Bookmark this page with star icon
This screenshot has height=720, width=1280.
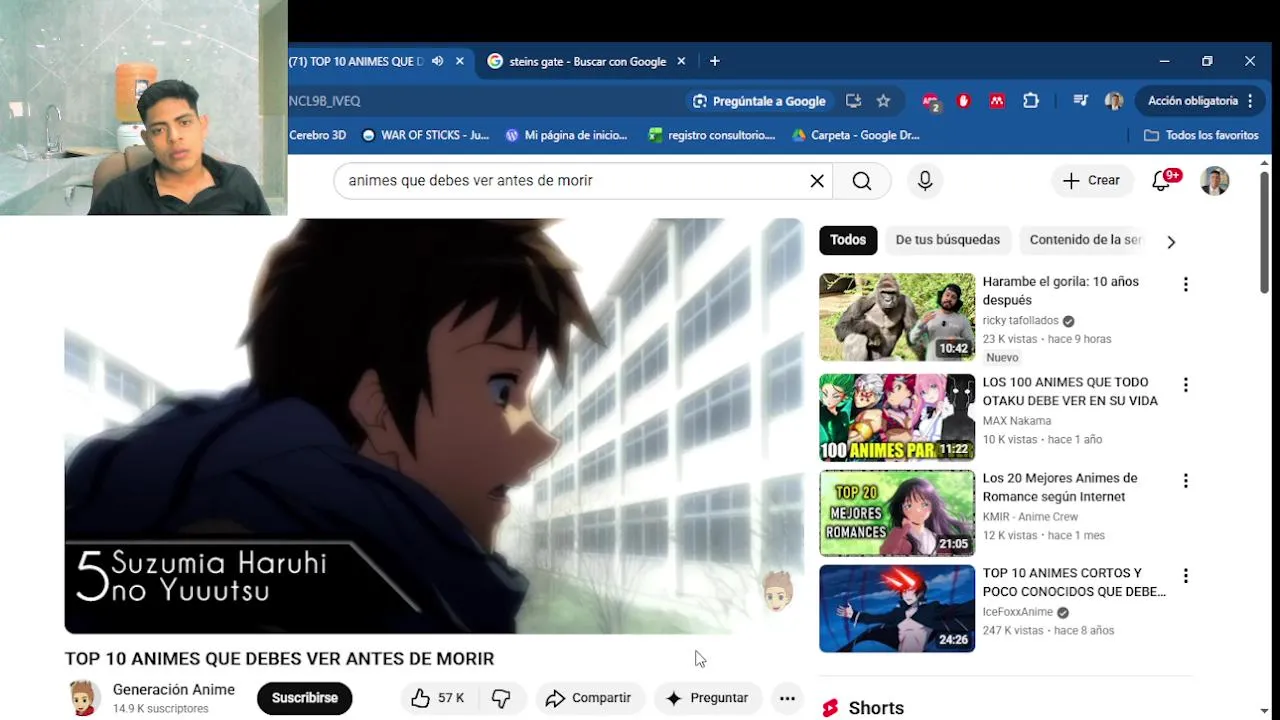[883, 101]
